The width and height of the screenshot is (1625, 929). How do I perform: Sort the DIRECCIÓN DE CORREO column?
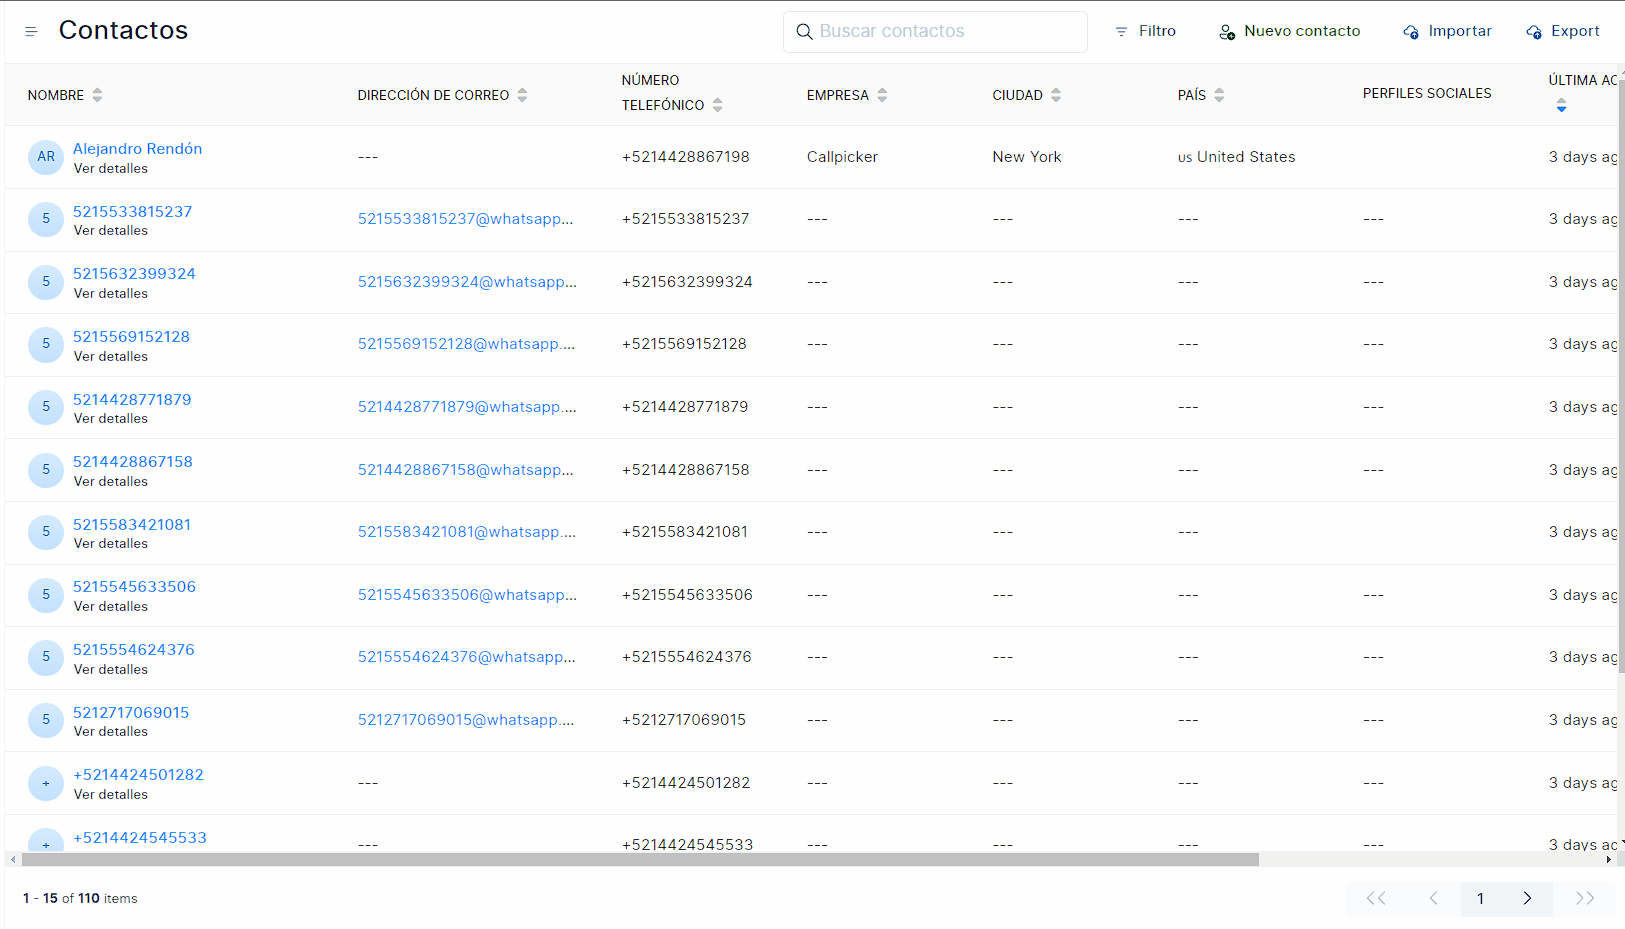point(522,94)
